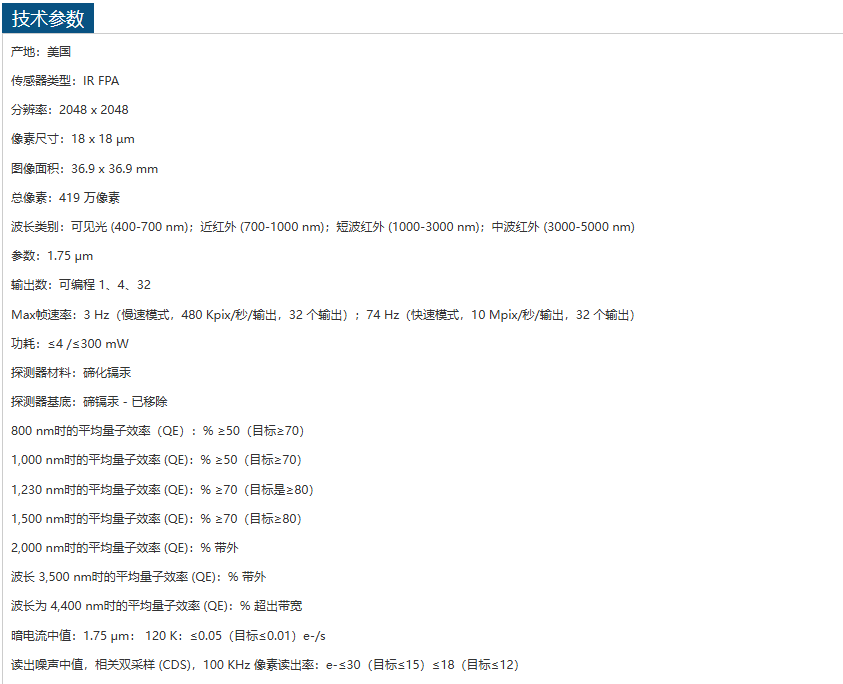Select the 800 nm 平均量子效率 line
The height and width of the screenshot is (684, 843).
(157, 431)
